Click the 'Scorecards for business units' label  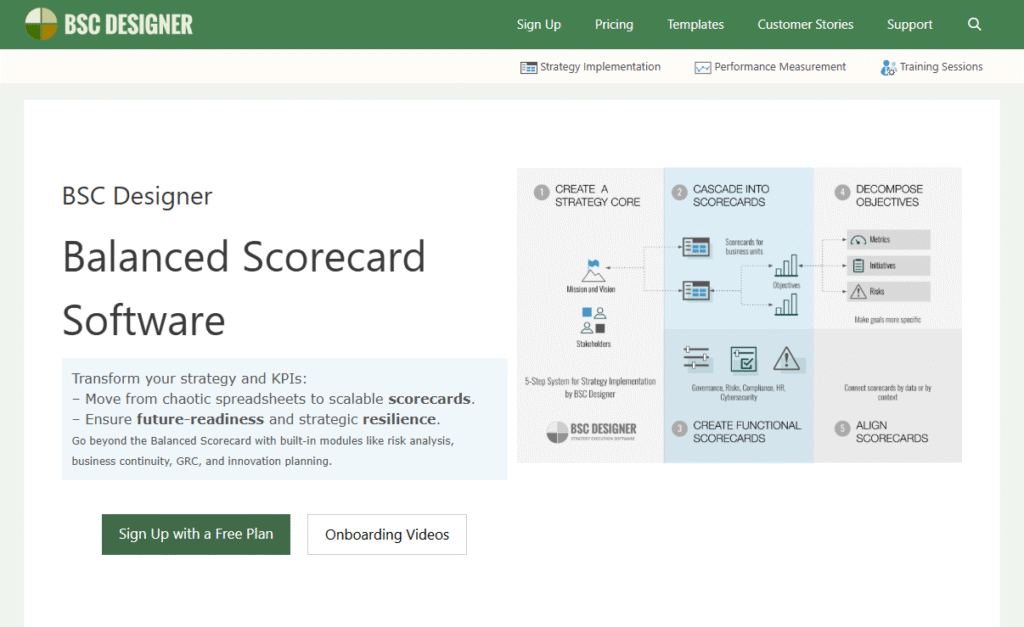click(744, 246)
